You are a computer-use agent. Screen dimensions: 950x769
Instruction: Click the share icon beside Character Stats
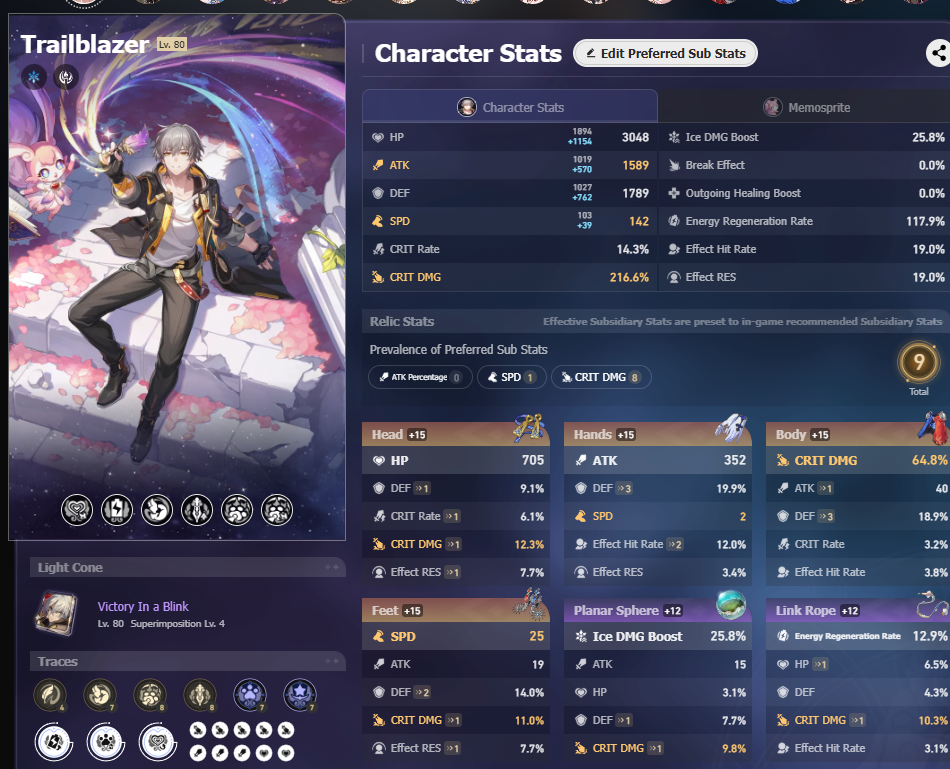[x=938, y=53]
